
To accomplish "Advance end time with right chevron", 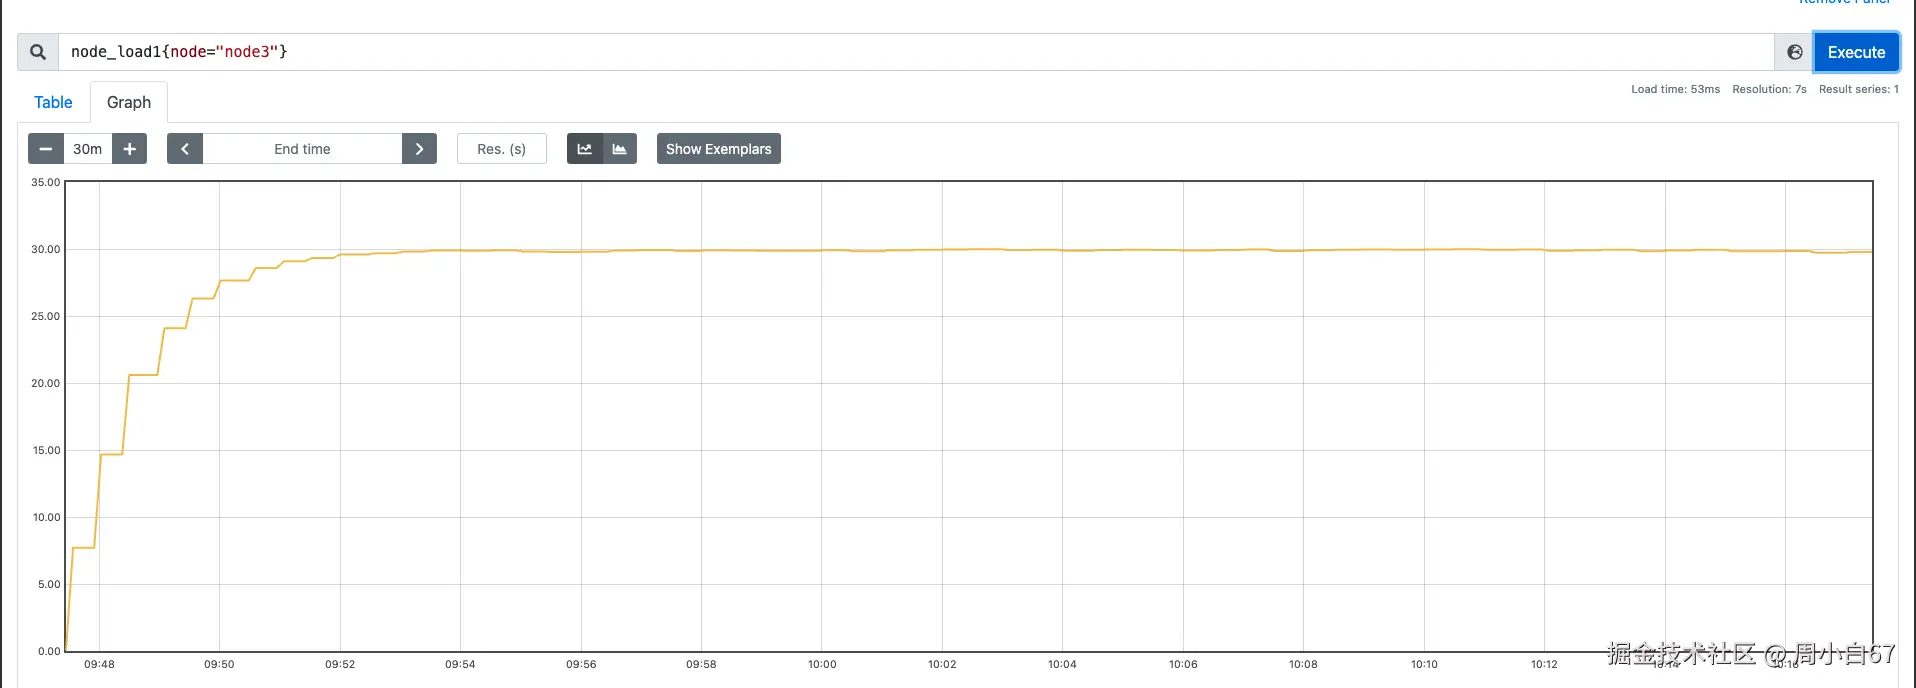I will coord(419,149).
